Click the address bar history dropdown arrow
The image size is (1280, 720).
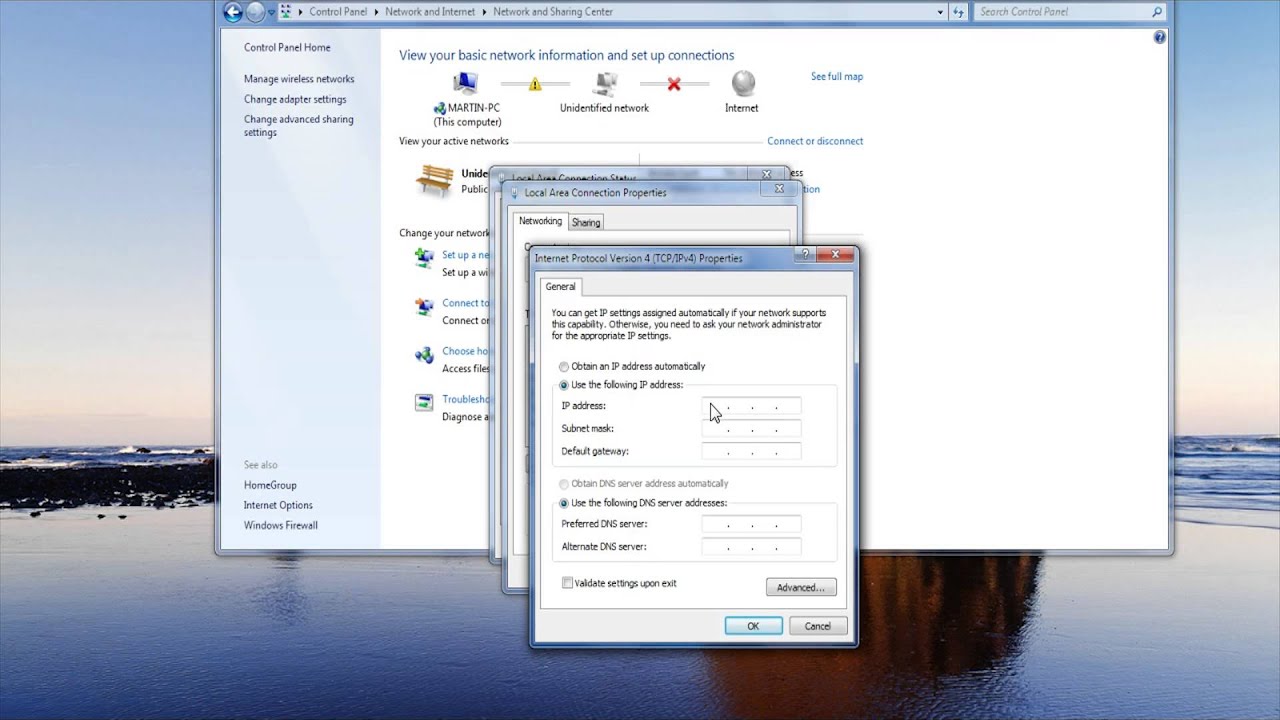pos(940,12)
